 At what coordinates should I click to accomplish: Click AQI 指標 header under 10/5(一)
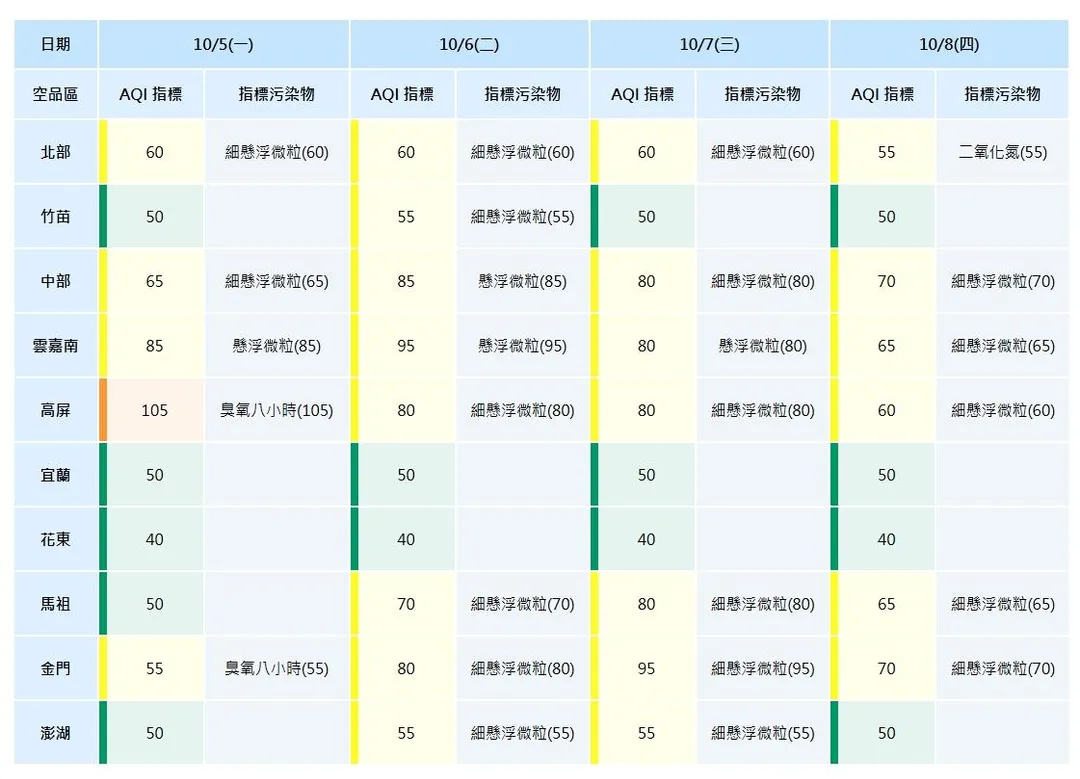[x=151, y=94]
